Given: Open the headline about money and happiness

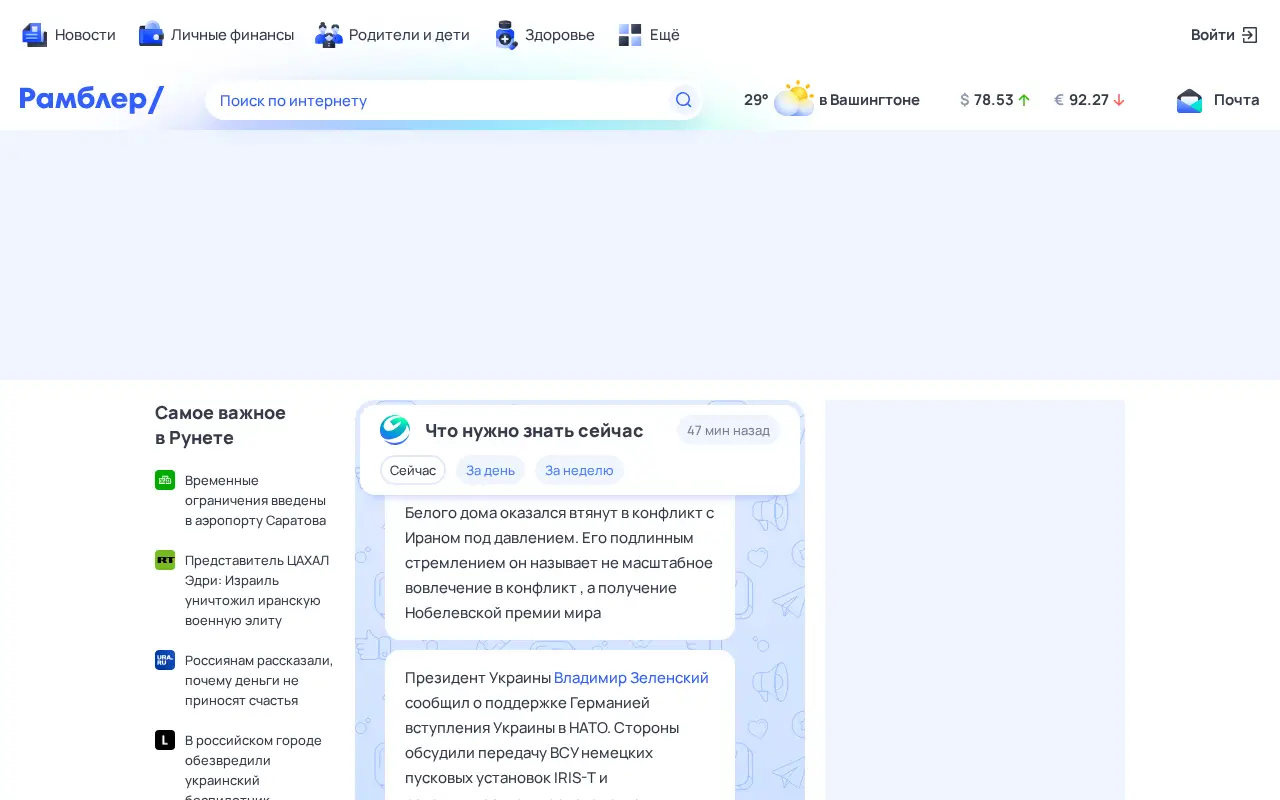Looking at the screenshot, I should 259,680.
